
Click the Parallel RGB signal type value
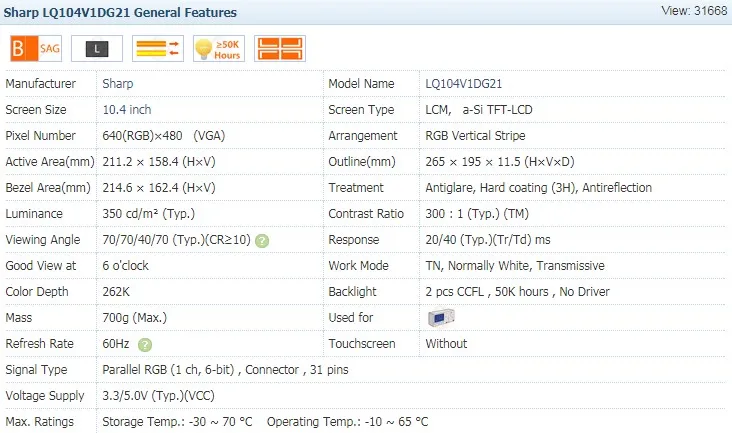pos(225,370)
